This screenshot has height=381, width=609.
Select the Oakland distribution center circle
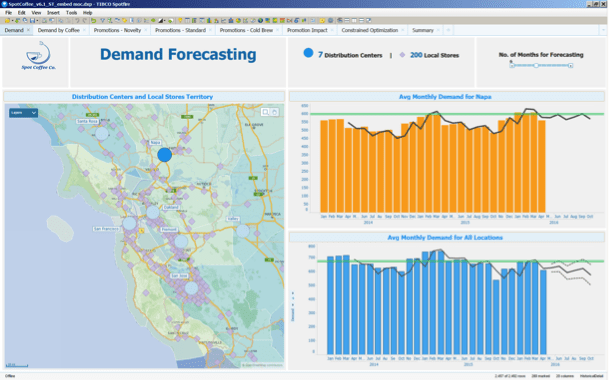tap(153, 212)
